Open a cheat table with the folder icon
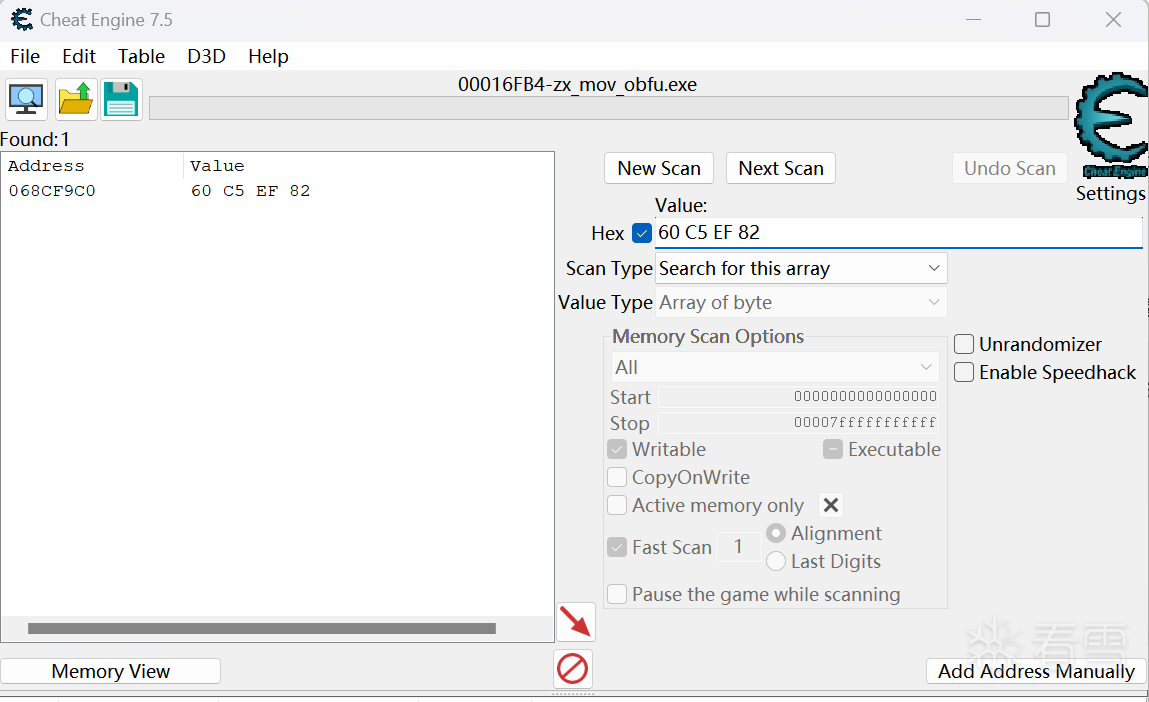 [75, 99]
